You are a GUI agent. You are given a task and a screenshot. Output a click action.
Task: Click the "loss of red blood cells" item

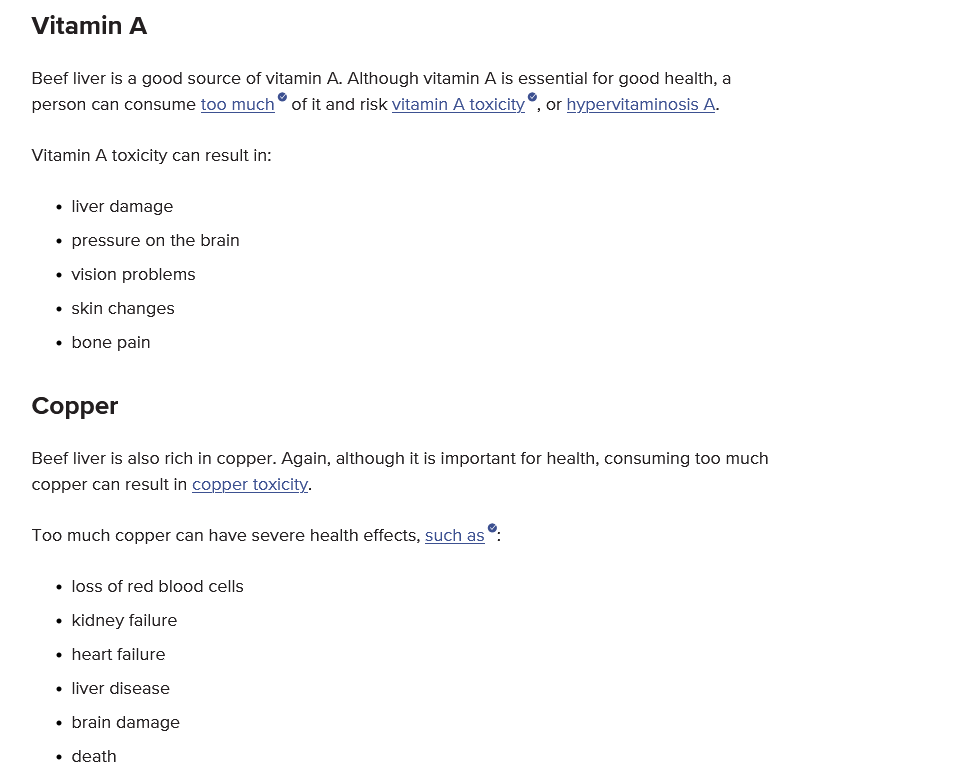(x=157, y=586)
